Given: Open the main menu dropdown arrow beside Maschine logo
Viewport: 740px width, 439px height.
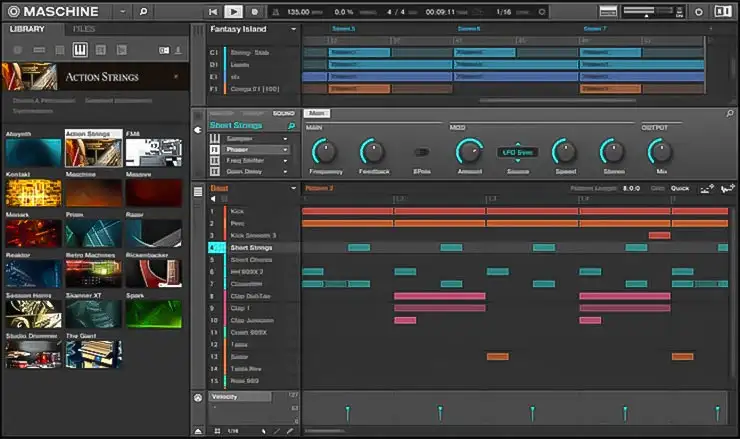Looking at the screenshot, I should (x=123, y=11).
